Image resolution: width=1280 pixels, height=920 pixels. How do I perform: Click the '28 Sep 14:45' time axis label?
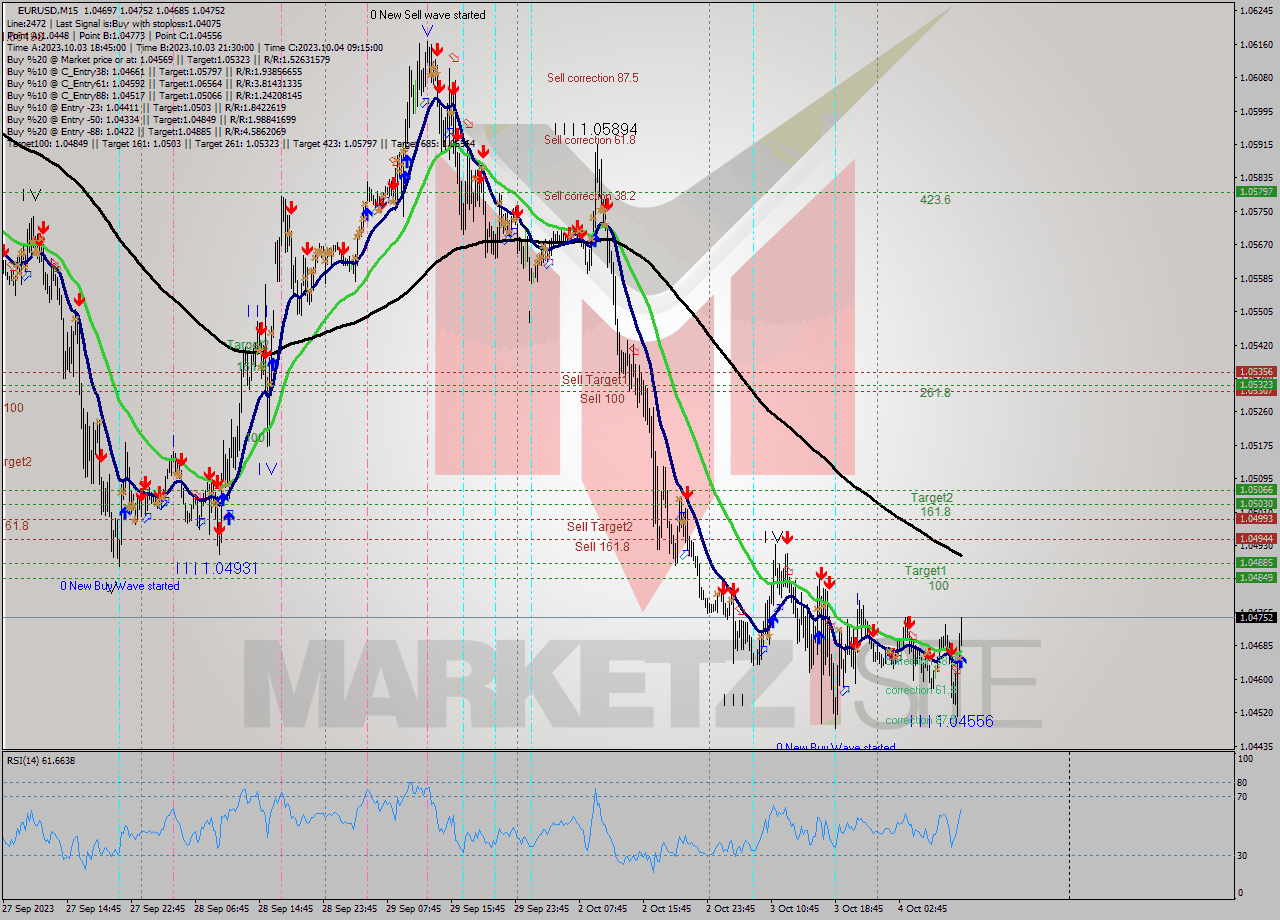click(x=286, y=909)
